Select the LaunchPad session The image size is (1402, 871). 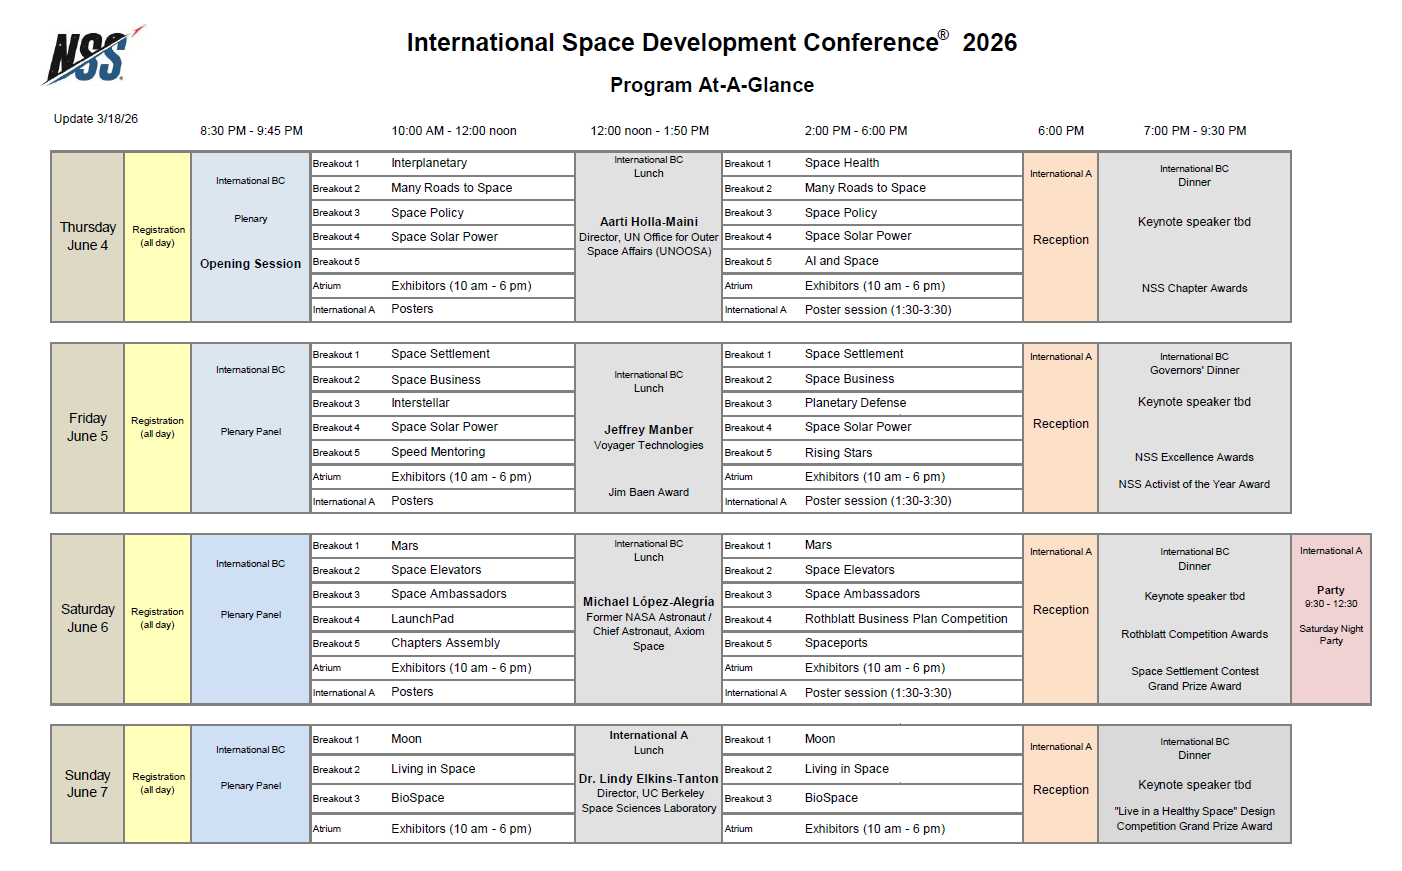coord(422,619)
